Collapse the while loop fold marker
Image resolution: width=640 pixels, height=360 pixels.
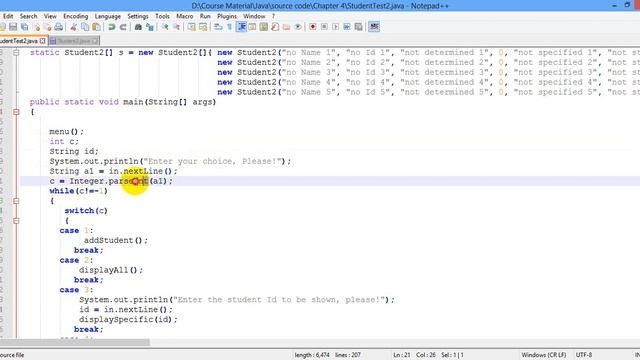(x=16, y=201)
